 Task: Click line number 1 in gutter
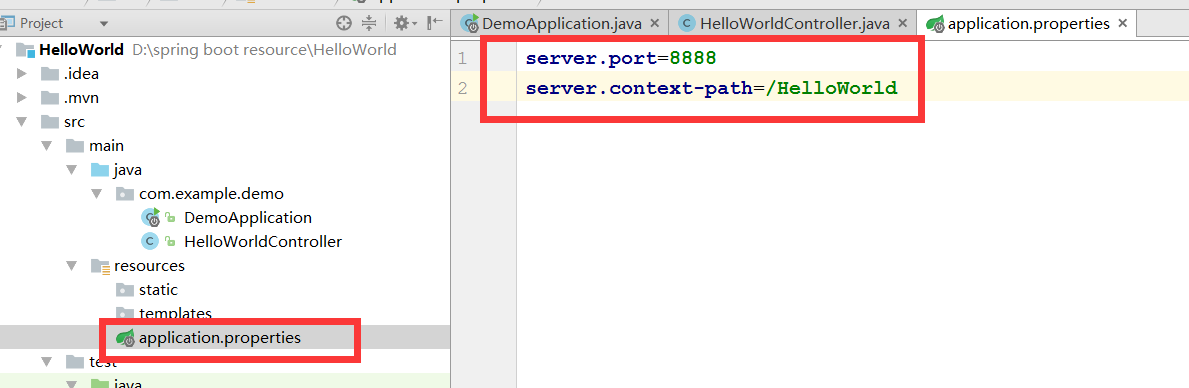pyautogui.click(x=463, y=58)
